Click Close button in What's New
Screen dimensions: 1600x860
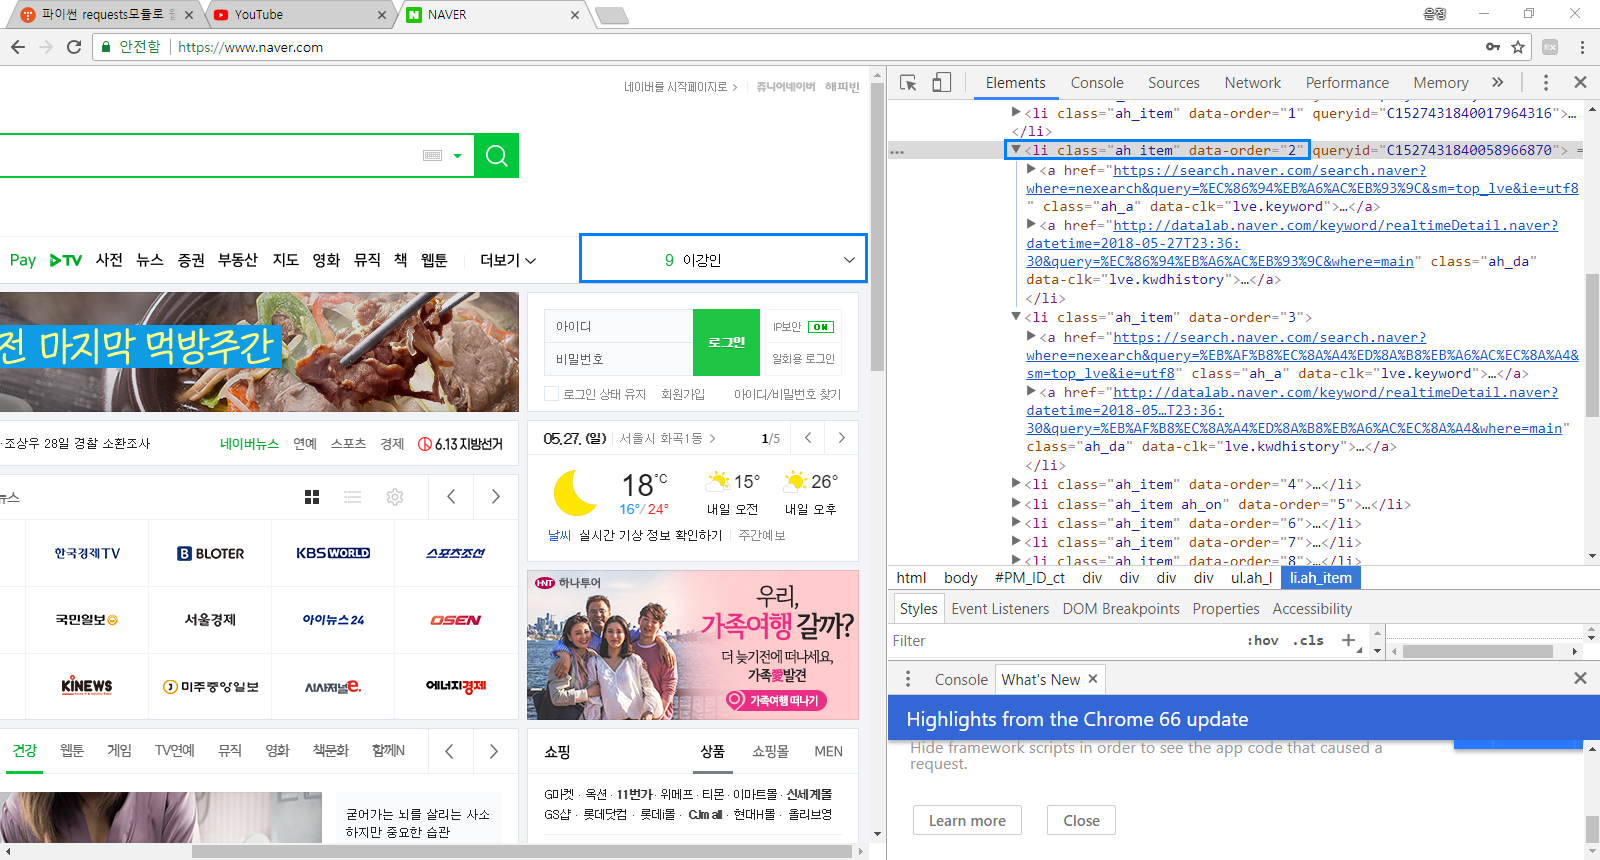[1081, 820]
